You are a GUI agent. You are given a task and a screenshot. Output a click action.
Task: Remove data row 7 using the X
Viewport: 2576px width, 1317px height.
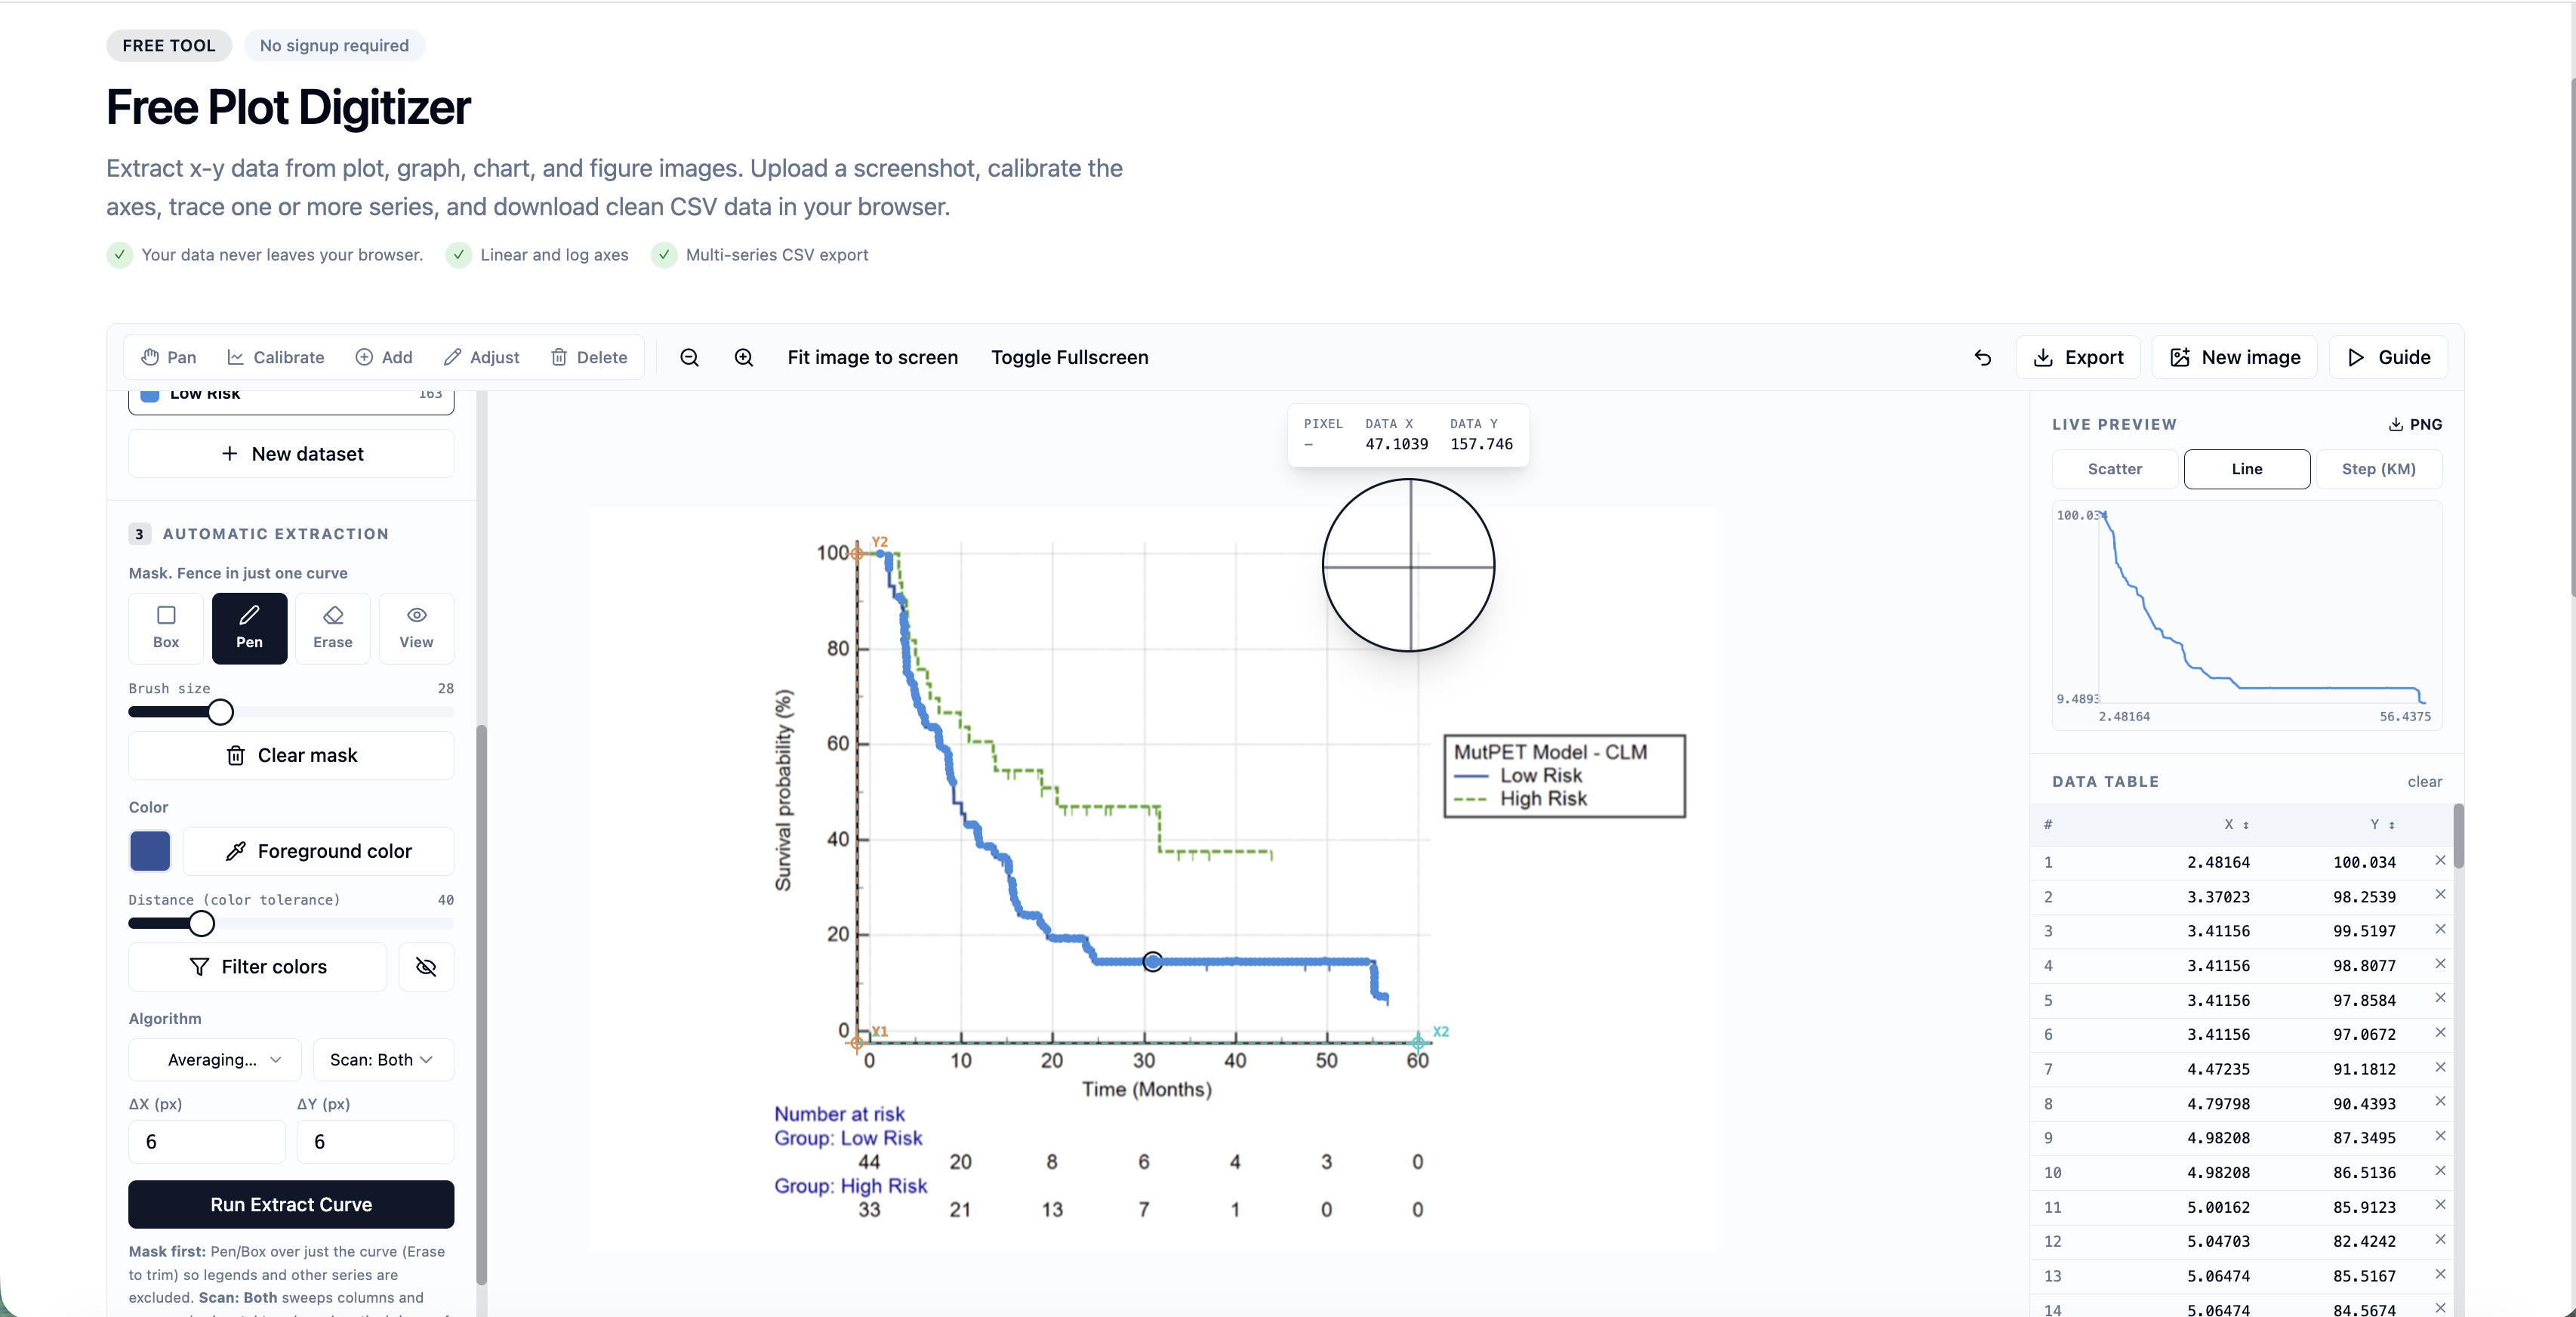(2440, 1067)
